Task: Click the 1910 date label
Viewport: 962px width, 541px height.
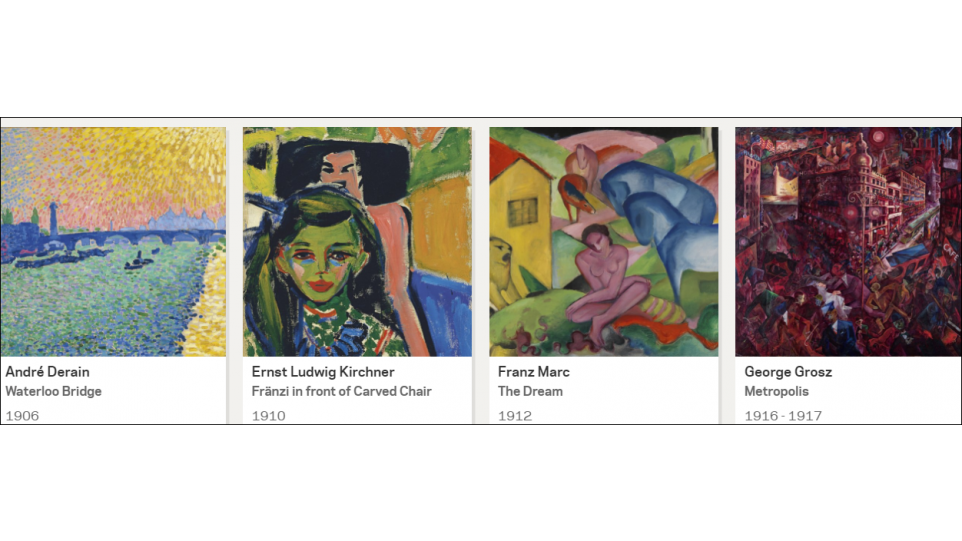Action: click(x=269, y=416)
